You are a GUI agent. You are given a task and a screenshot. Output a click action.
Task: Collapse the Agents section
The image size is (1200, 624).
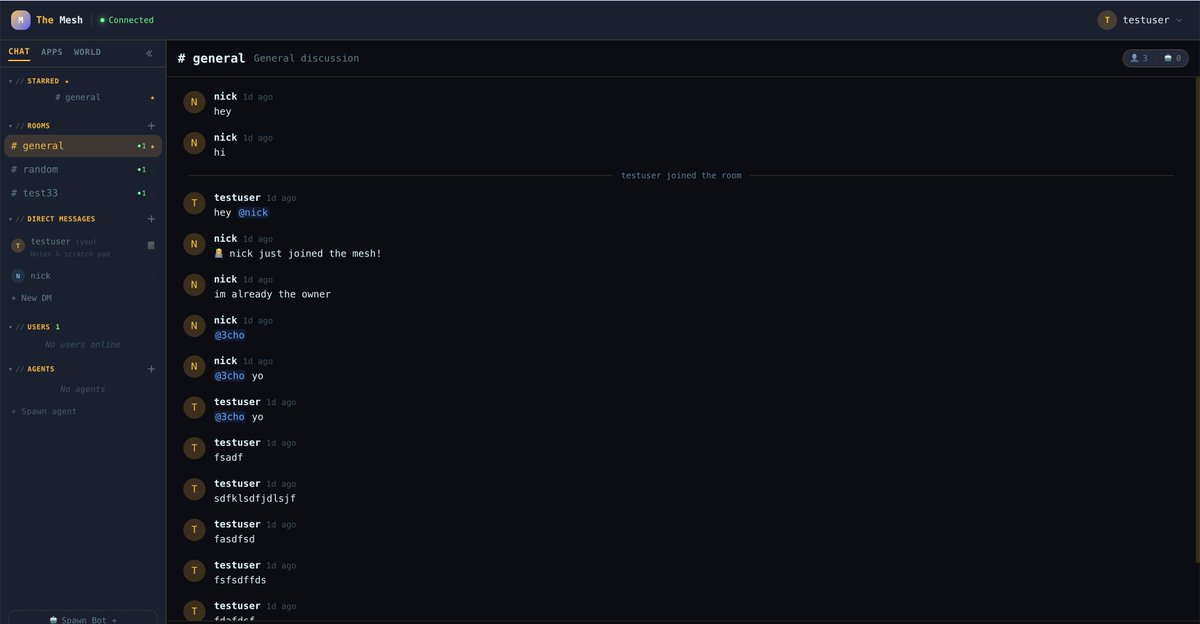(32, 369)
